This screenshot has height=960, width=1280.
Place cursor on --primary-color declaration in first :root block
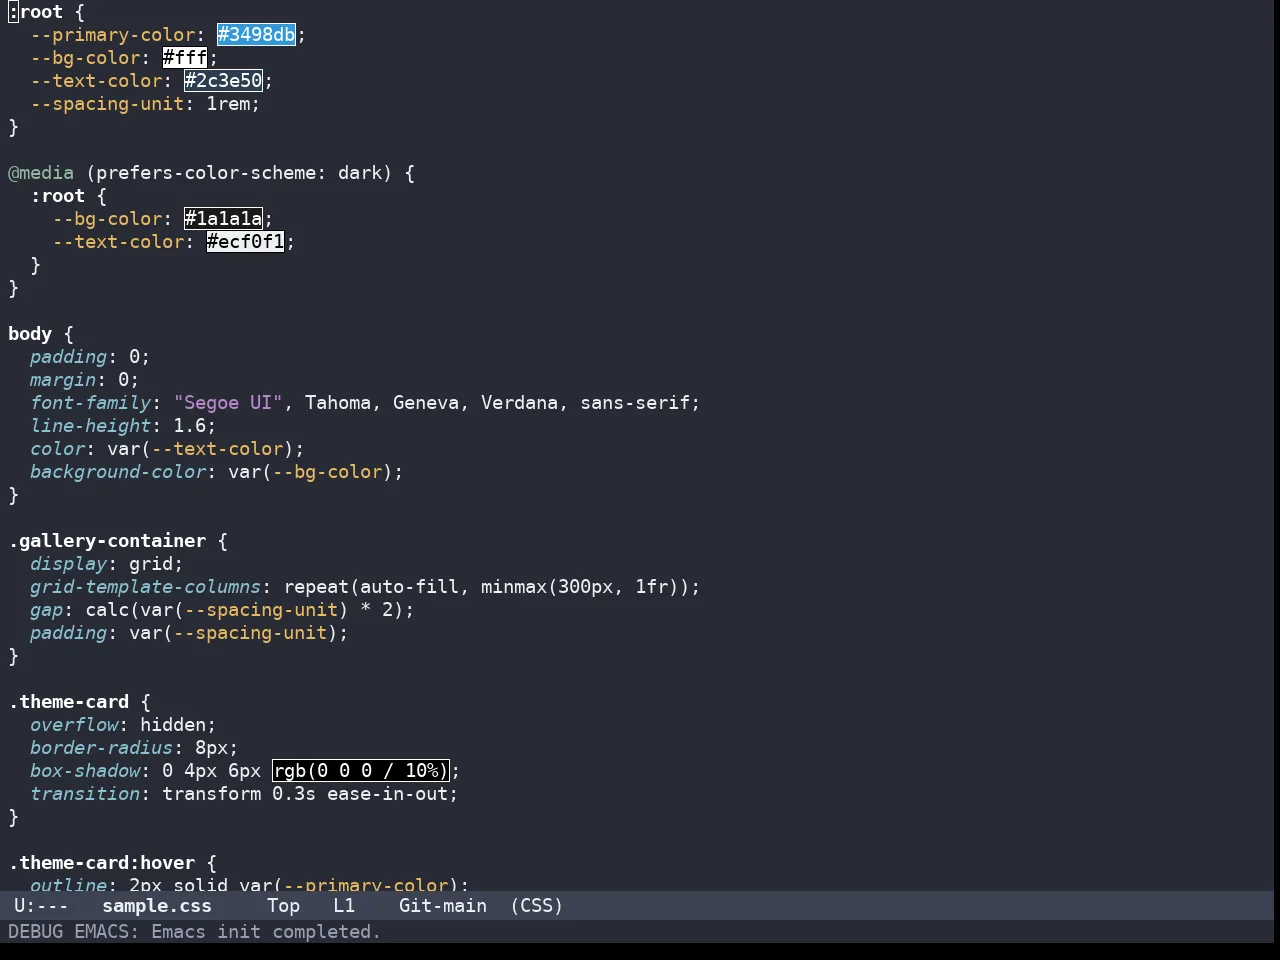113,35
